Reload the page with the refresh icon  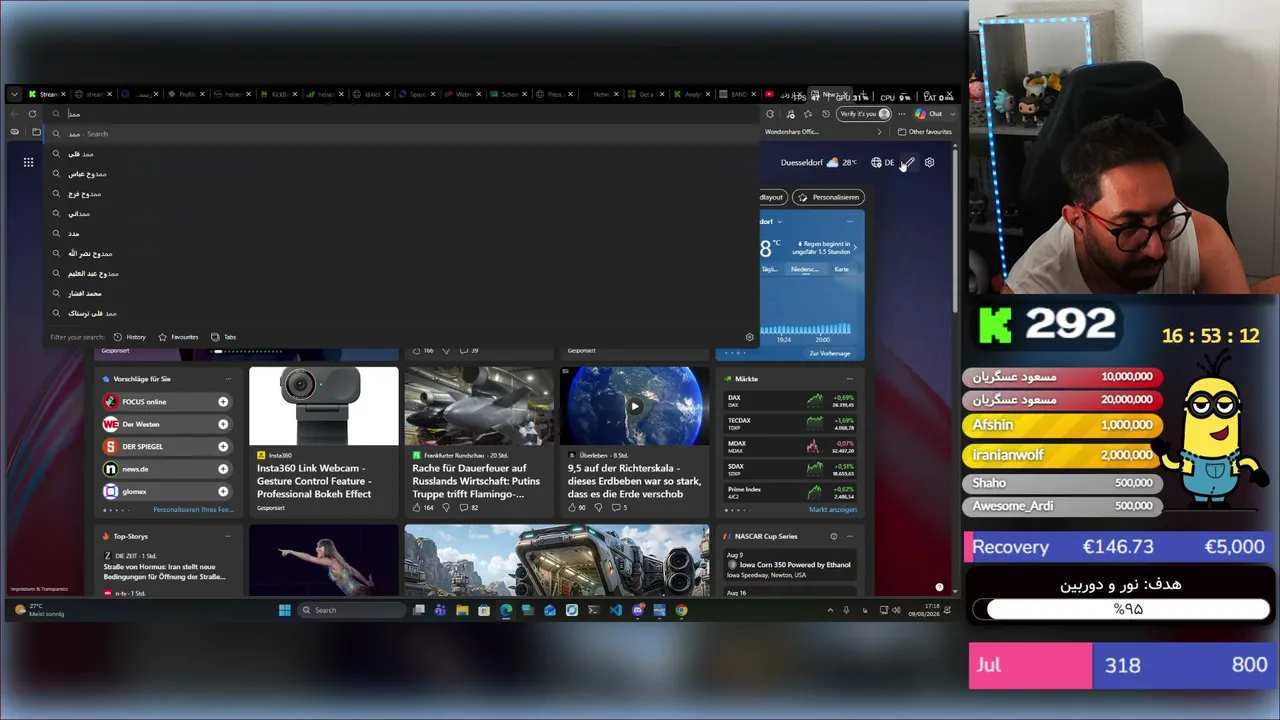pos(32,114)
